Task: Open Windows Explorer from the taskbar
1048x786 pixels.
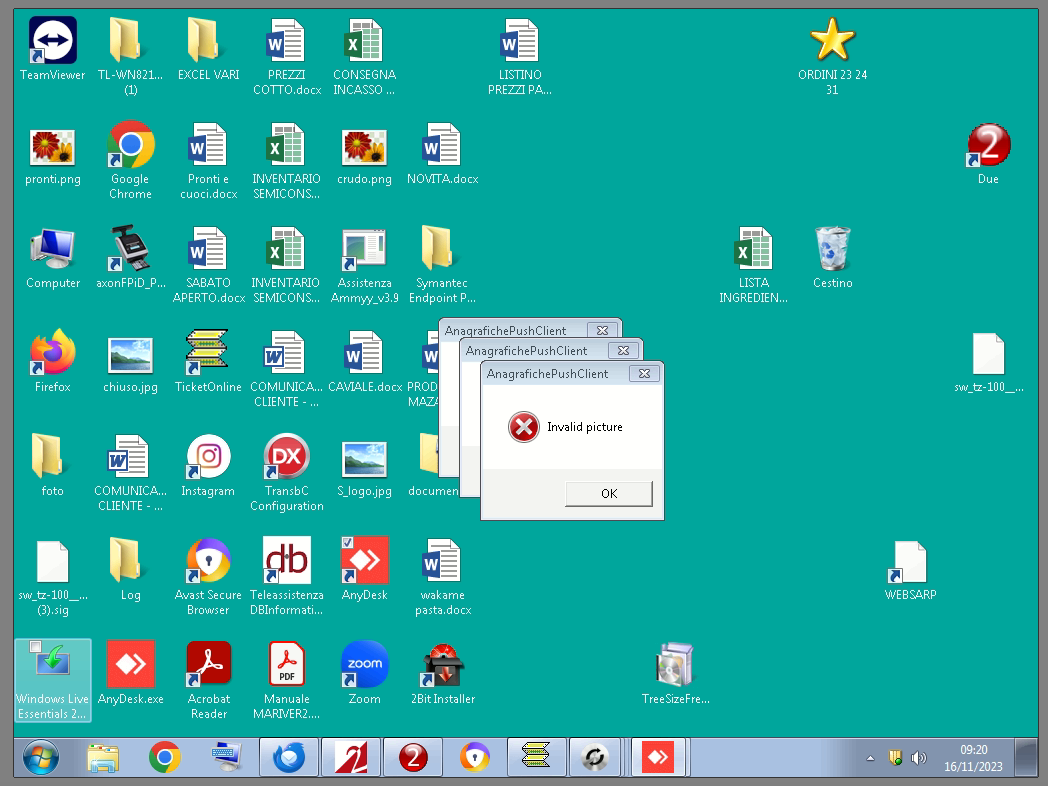Action: (103, 758)
